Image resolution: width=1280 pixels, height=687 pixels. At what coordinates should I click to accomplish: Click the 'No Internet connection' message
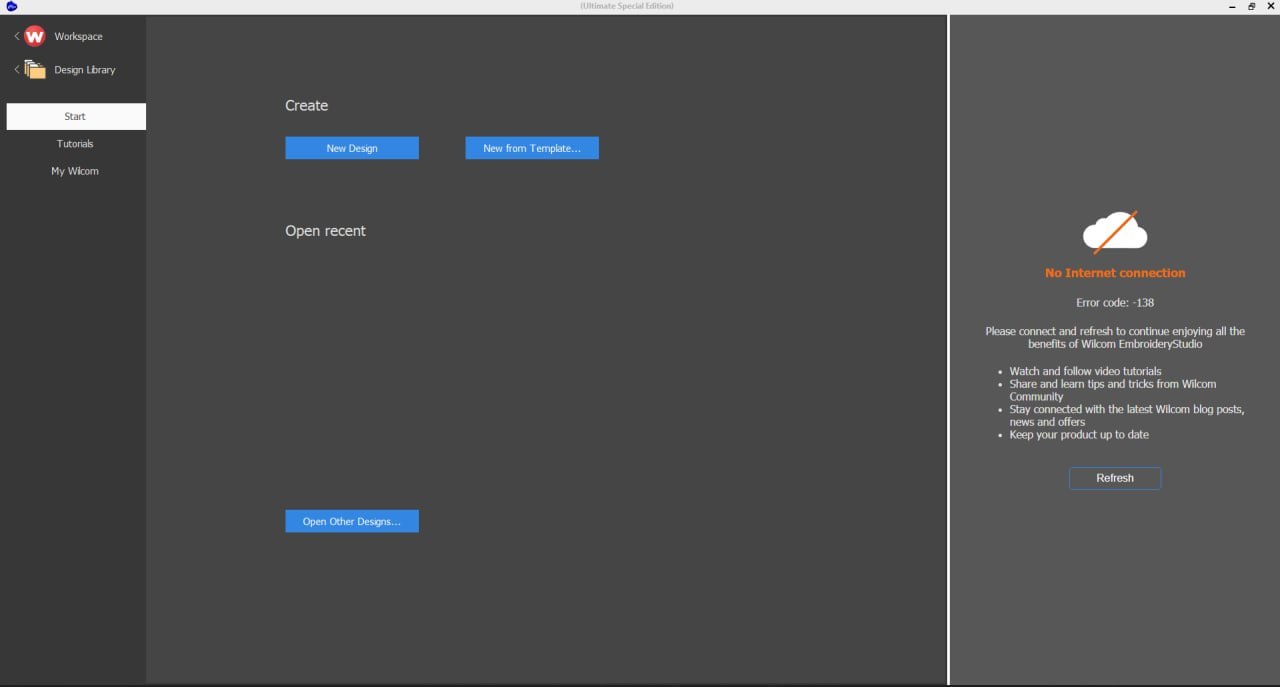pyautogui.click(x=1115, y=273)
